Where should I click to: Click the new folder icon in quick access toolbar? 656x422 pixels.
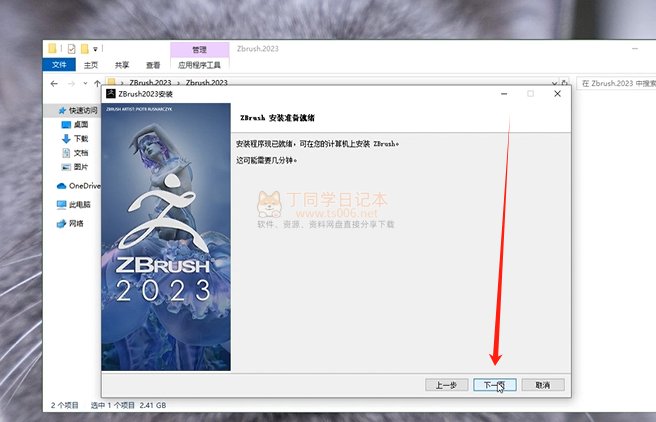[x=85, y=49]
